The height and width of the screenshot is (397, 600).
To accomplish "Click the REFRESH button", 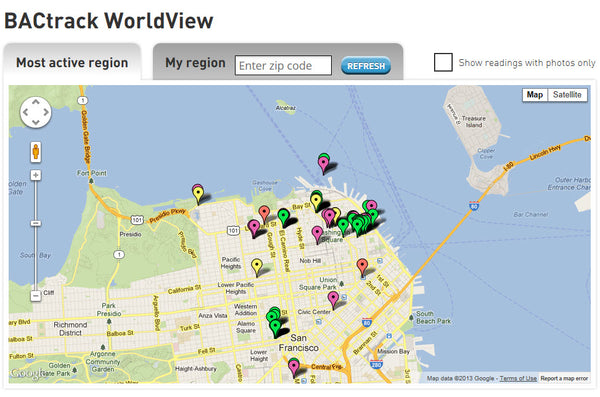I will pos(366,66).
